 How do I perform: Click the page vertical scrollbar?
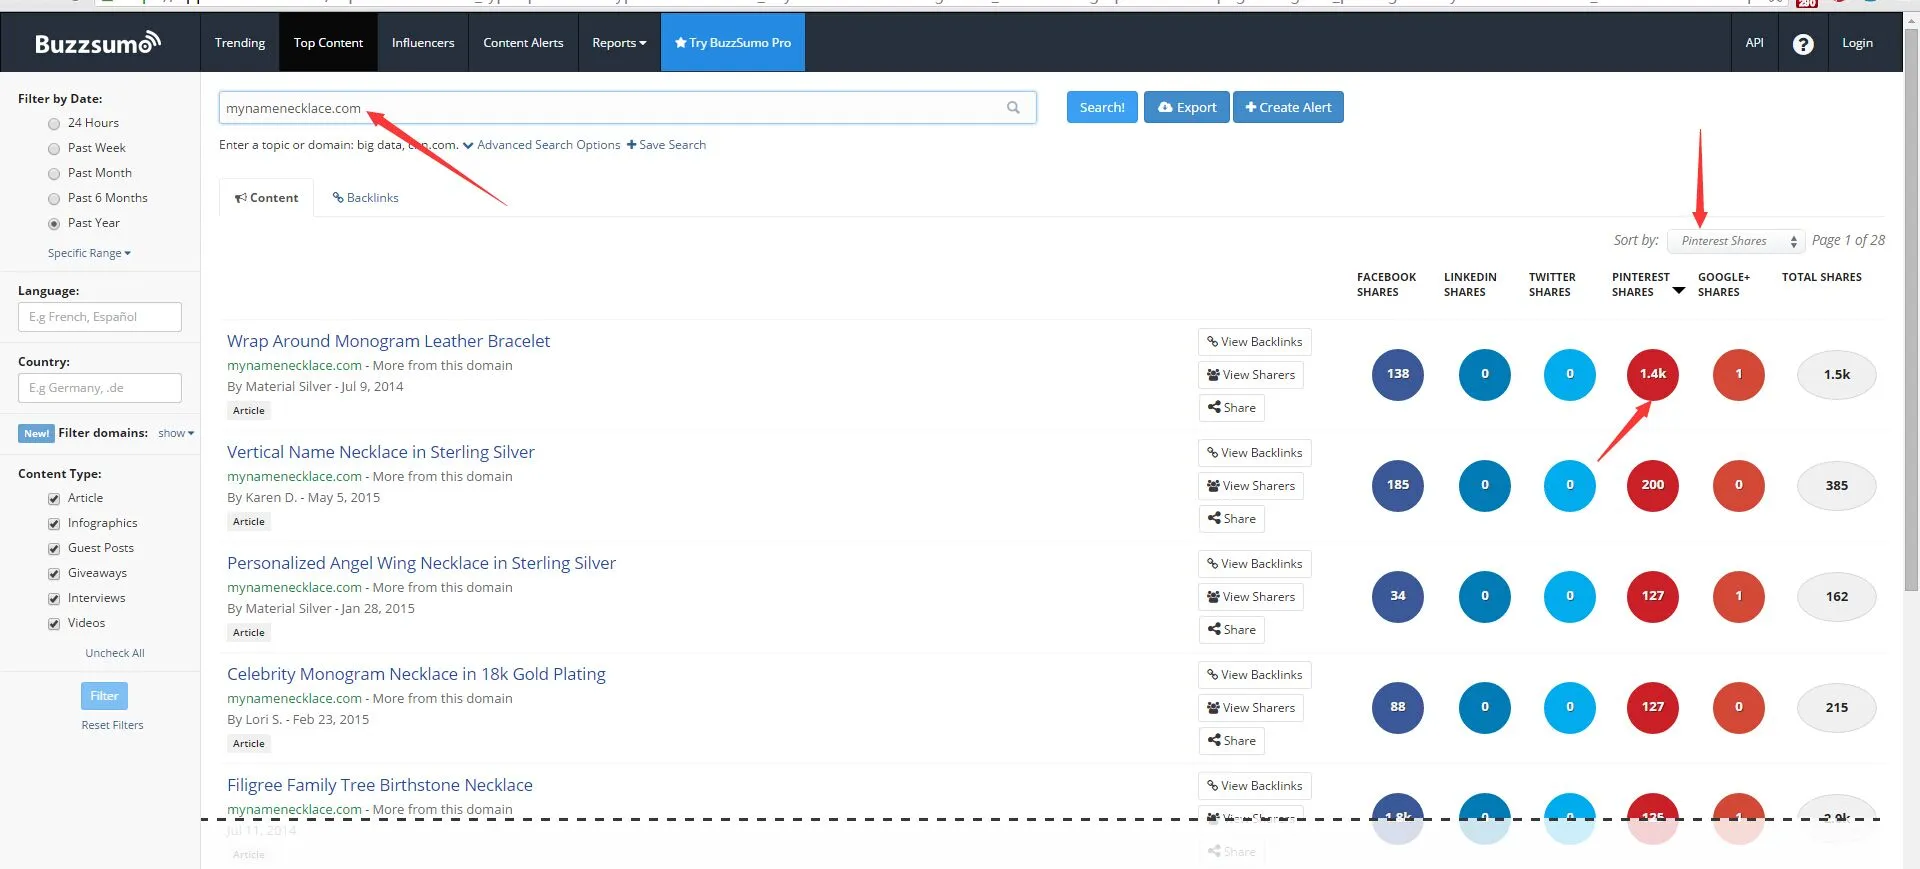tap(1911, 310)
